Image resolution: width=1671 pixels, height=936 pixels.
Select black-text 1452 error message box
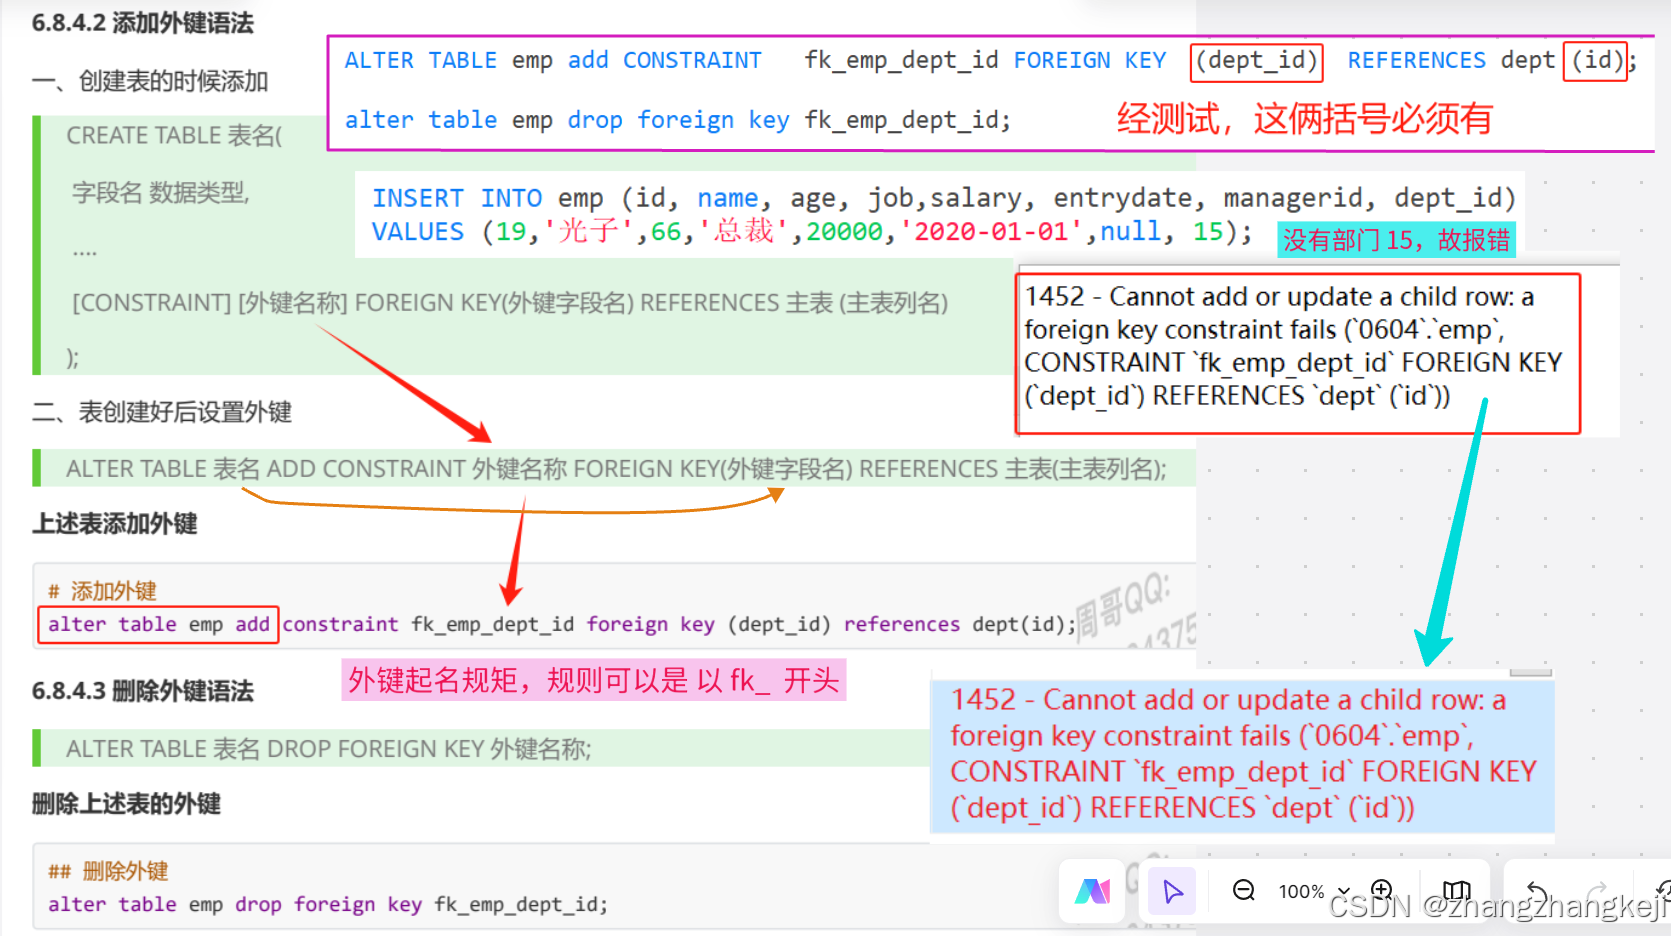click(1298, 354)
